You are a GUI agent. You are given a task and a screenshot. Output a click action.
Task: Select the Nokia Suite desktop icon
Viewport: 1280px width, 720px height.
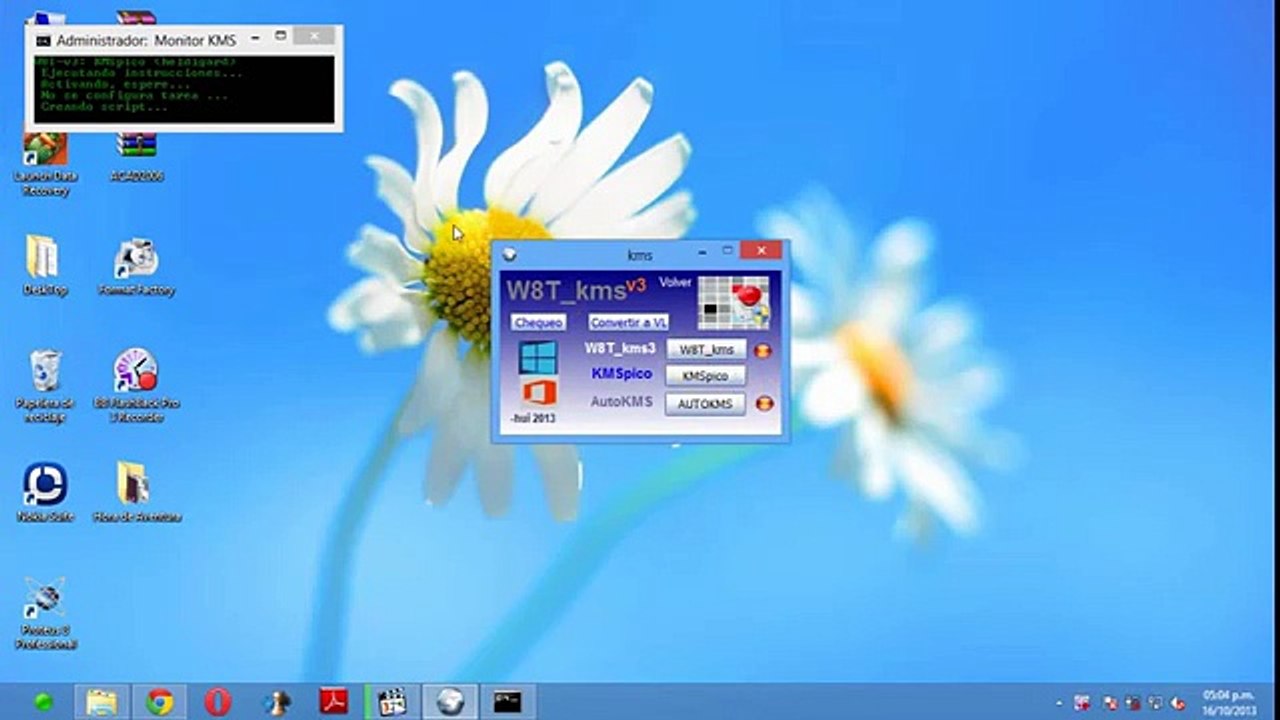click(45, 492)
